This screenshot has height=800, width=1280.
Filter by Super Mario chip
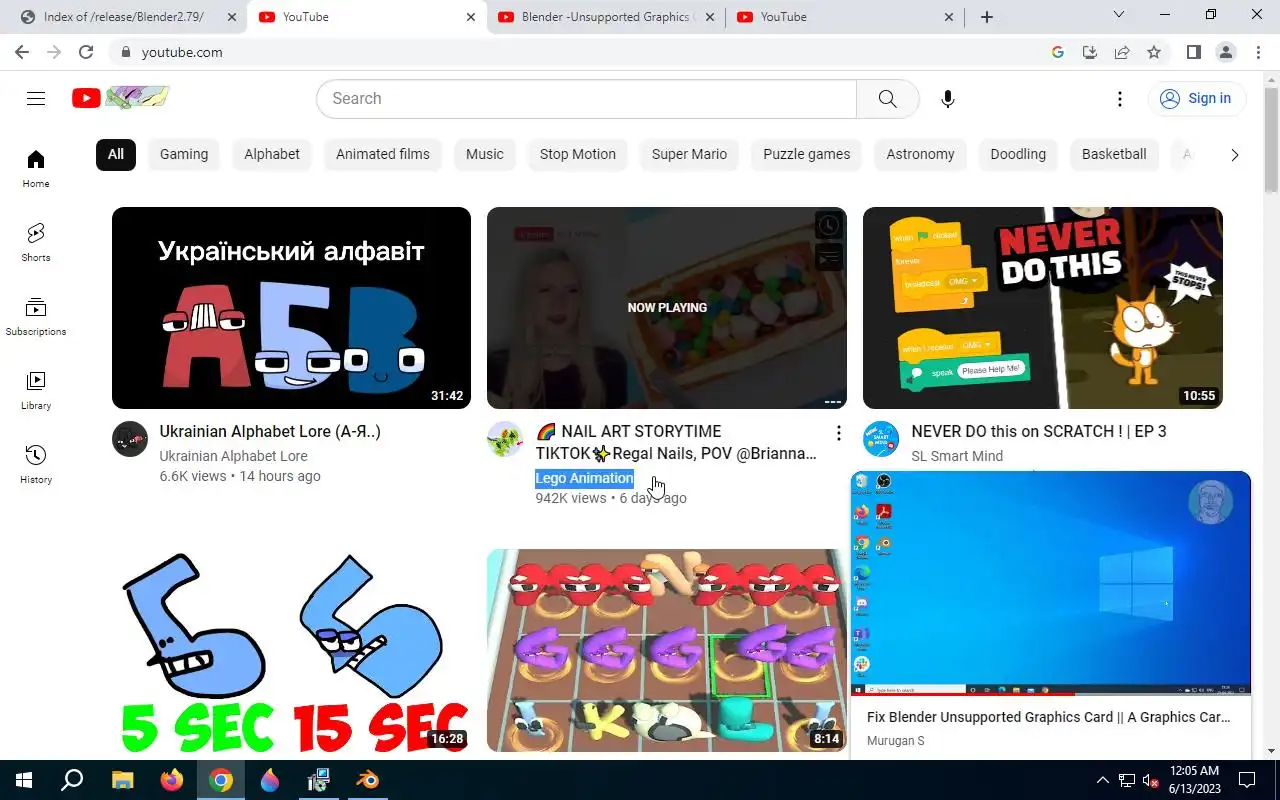(689, 154)
